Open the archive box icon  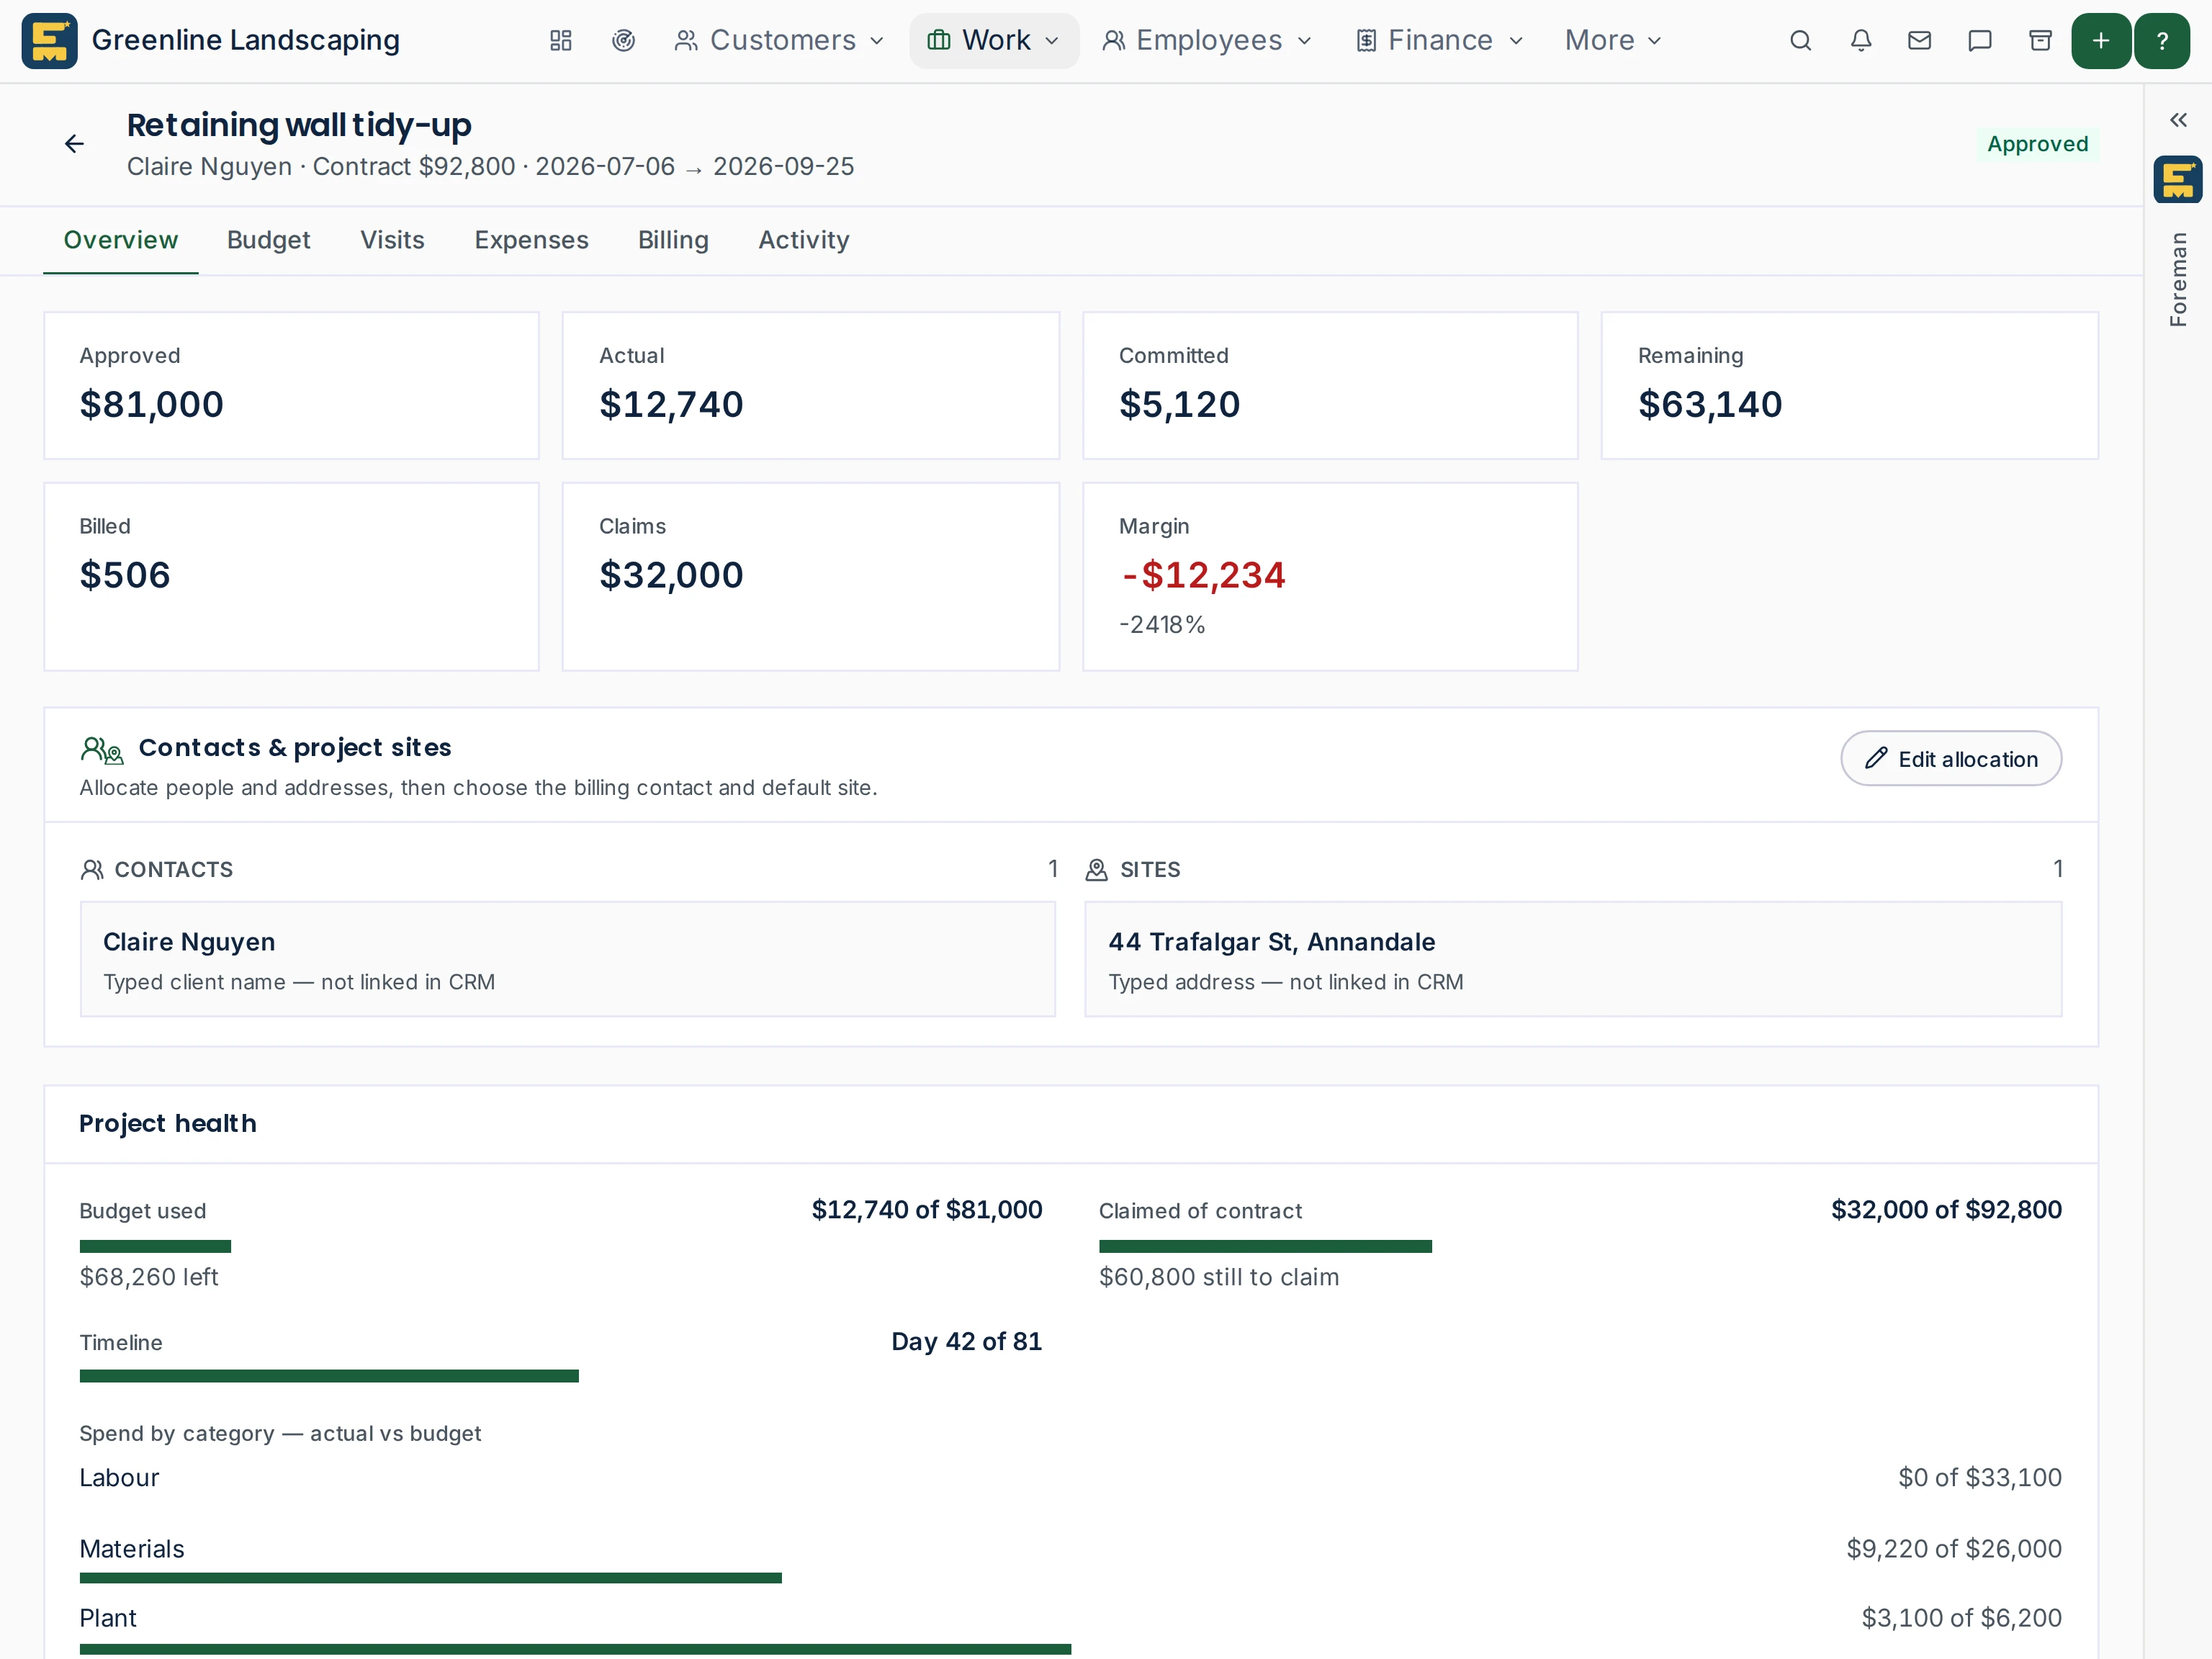[2040, 41]
